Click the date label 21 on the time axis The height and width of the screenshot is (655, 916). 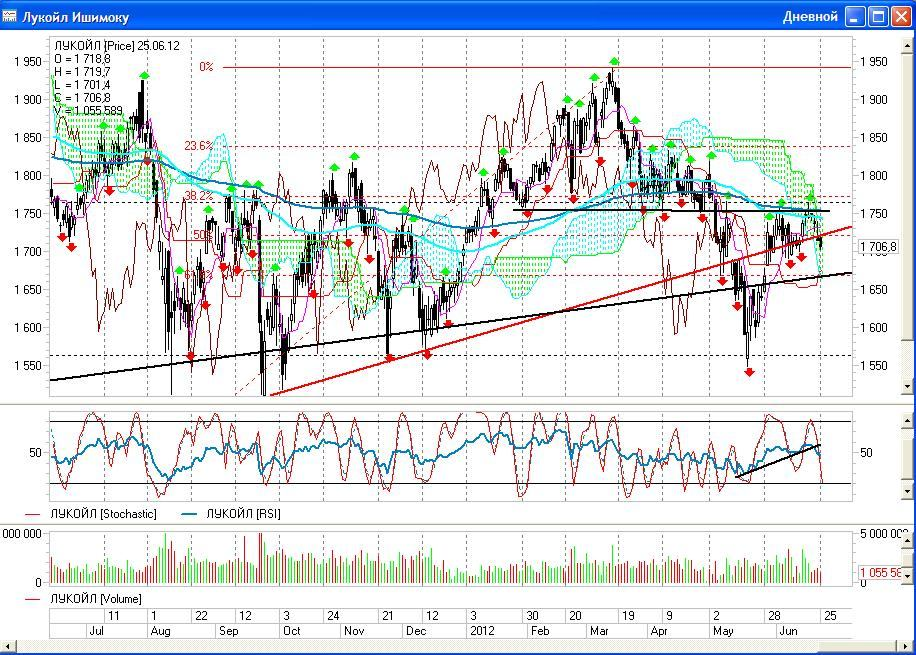click(387, 615)
